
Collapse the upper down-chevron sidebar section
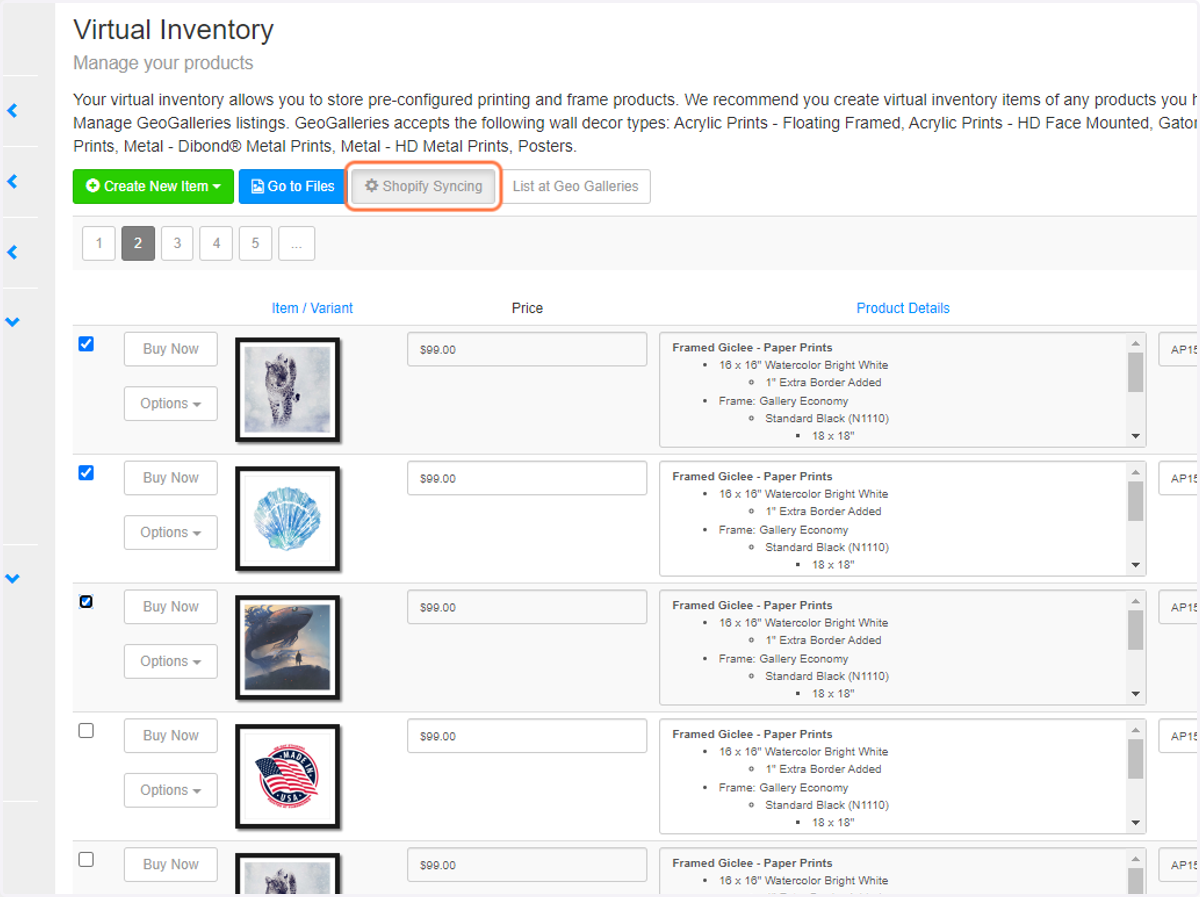click(13, 322)
